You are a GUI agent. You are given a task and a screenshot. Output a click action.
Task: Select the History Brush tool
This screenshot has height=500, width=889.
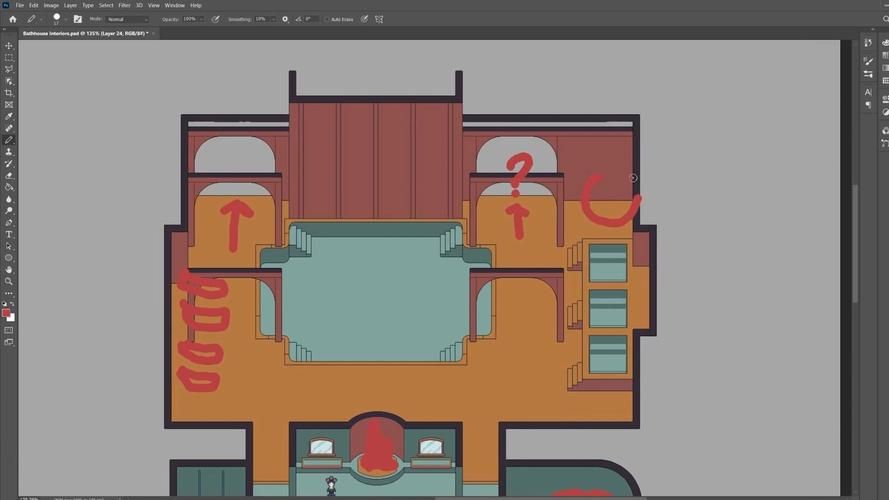tap(9, 163)
